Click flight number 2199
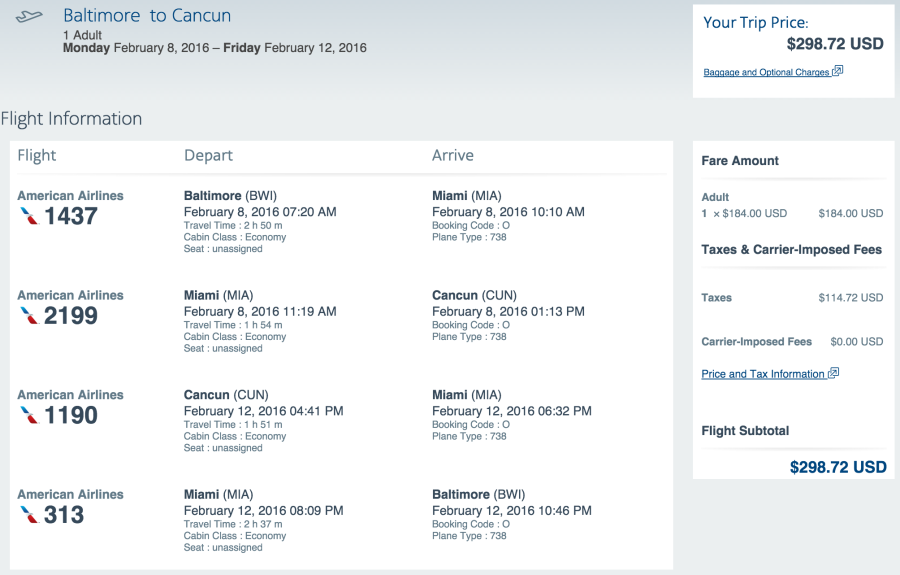 pyautogui.click(x=71, y=315)
